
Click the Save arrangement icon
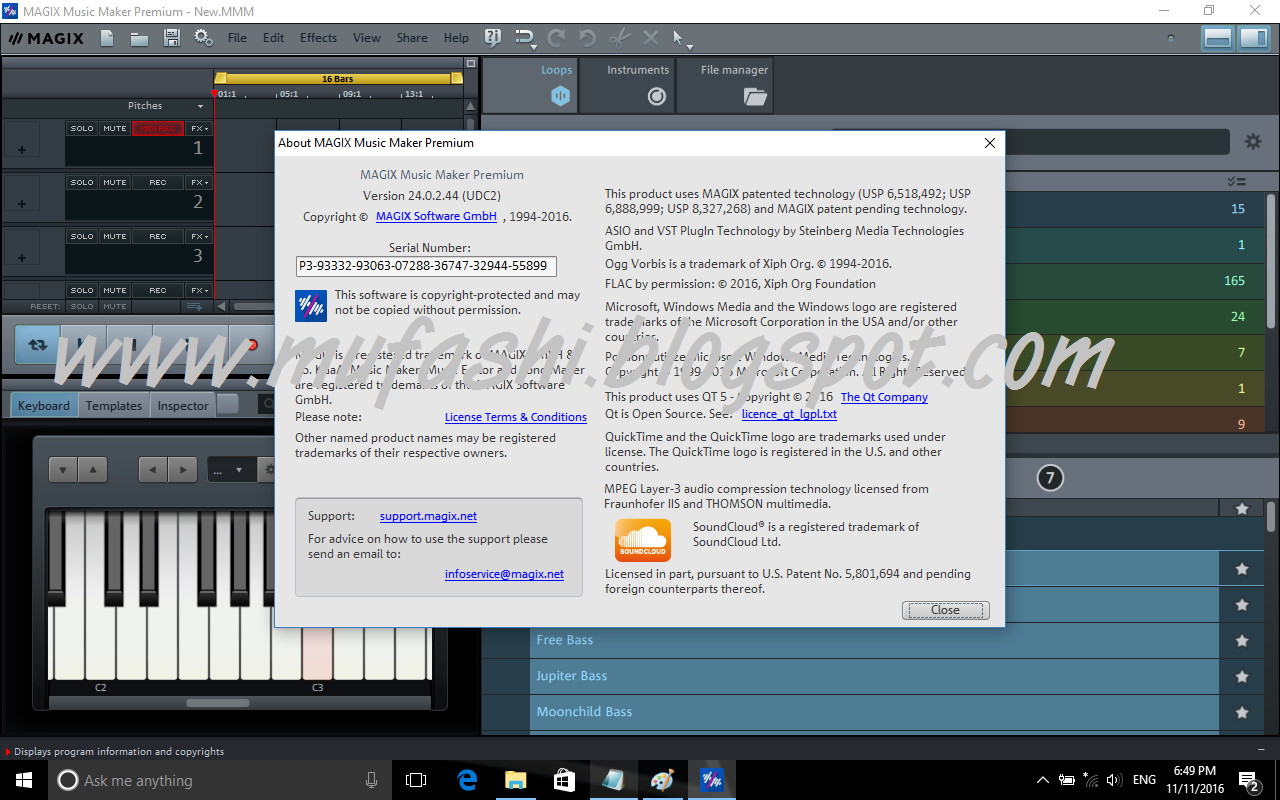171,37
